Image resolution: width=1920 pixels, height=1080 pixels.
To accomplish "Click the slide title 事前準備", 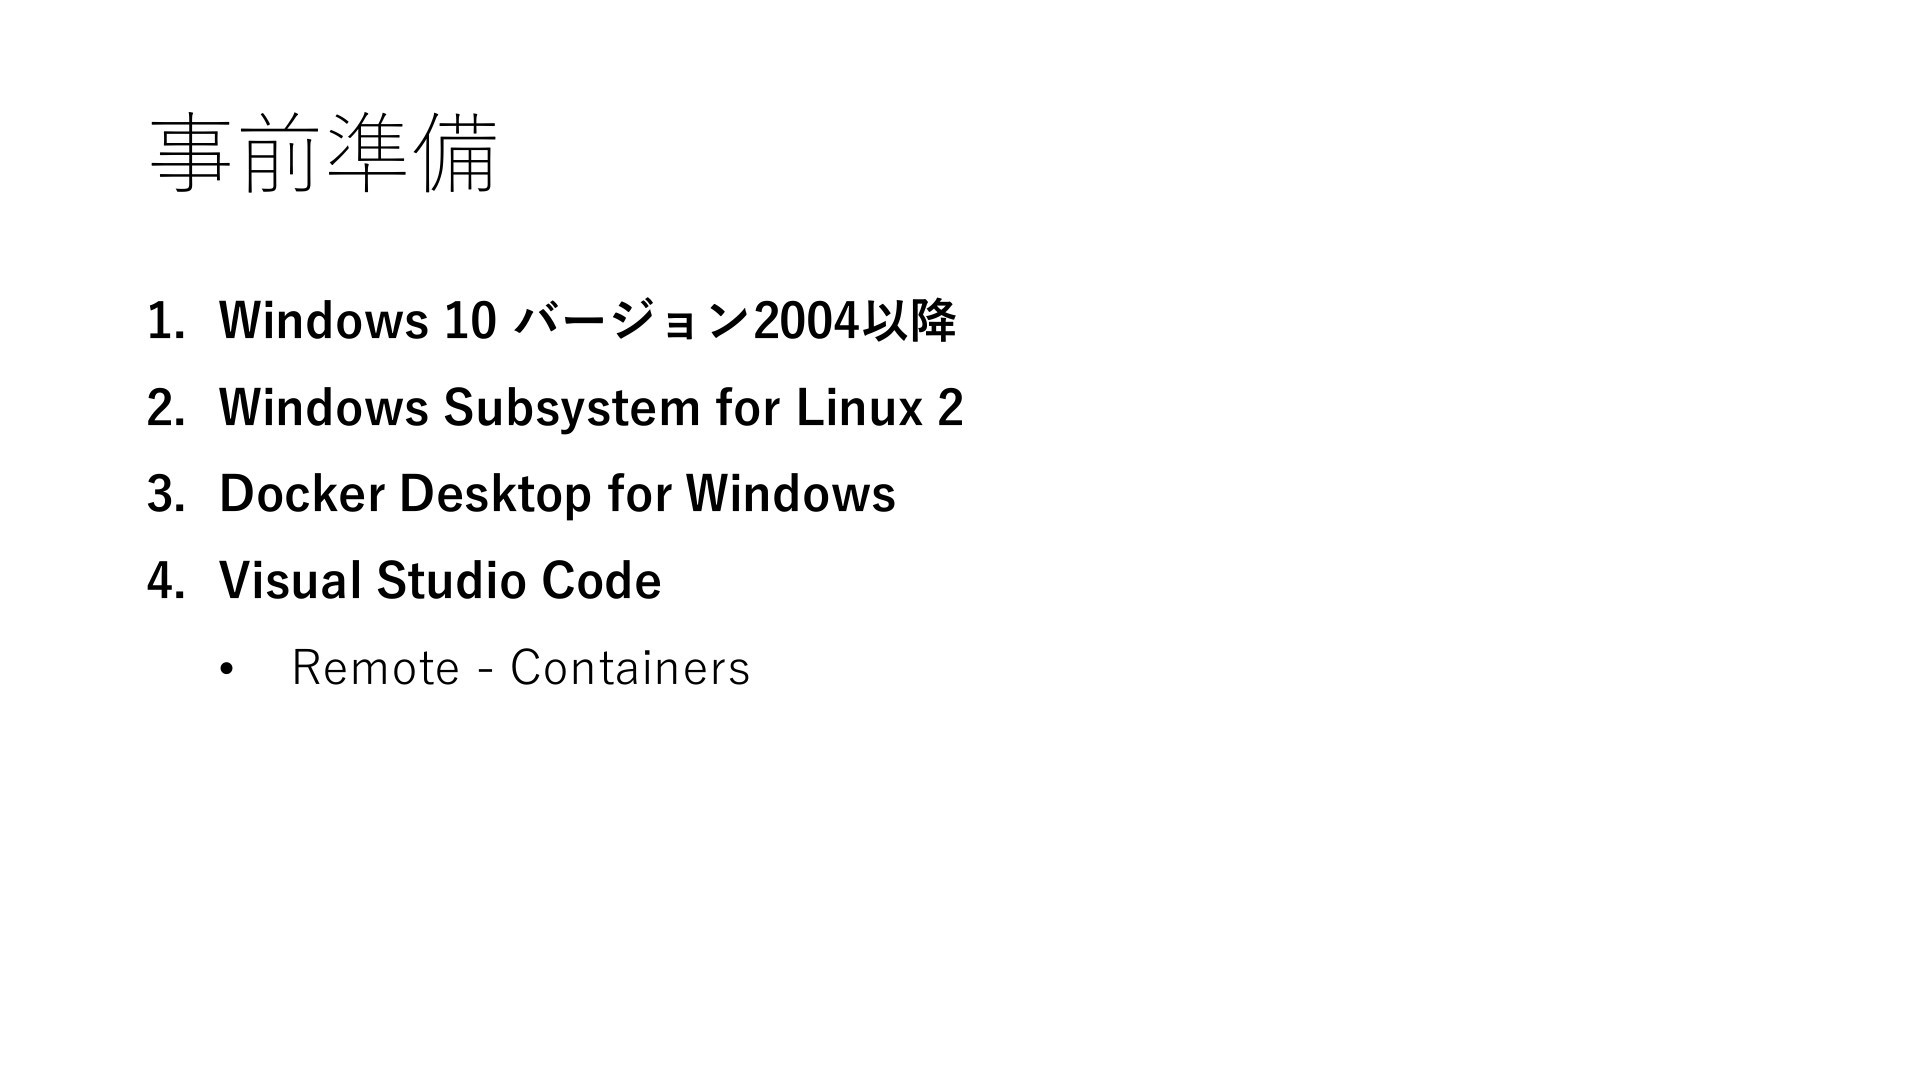I will click(323, 153).
